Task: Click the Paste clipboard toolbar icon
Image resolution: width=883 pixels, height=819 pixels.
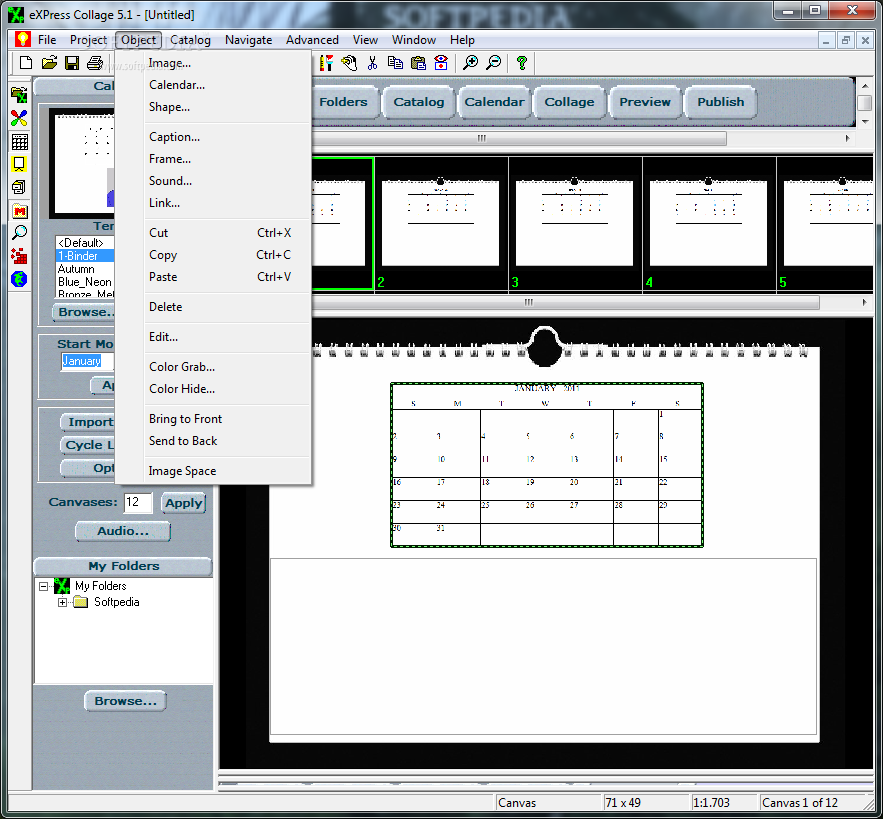Action: pos(418,63)
